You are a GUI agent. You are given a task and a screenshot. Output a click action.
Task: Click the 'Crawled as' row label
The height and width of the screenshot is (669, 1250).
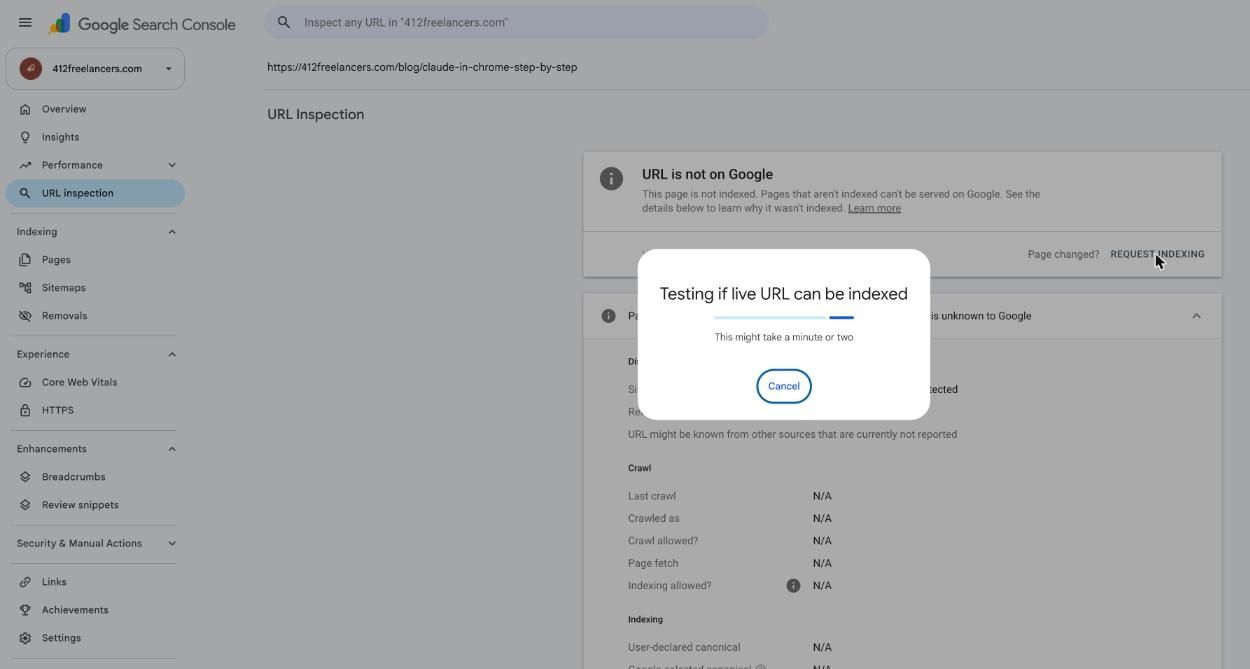(654, 518)
